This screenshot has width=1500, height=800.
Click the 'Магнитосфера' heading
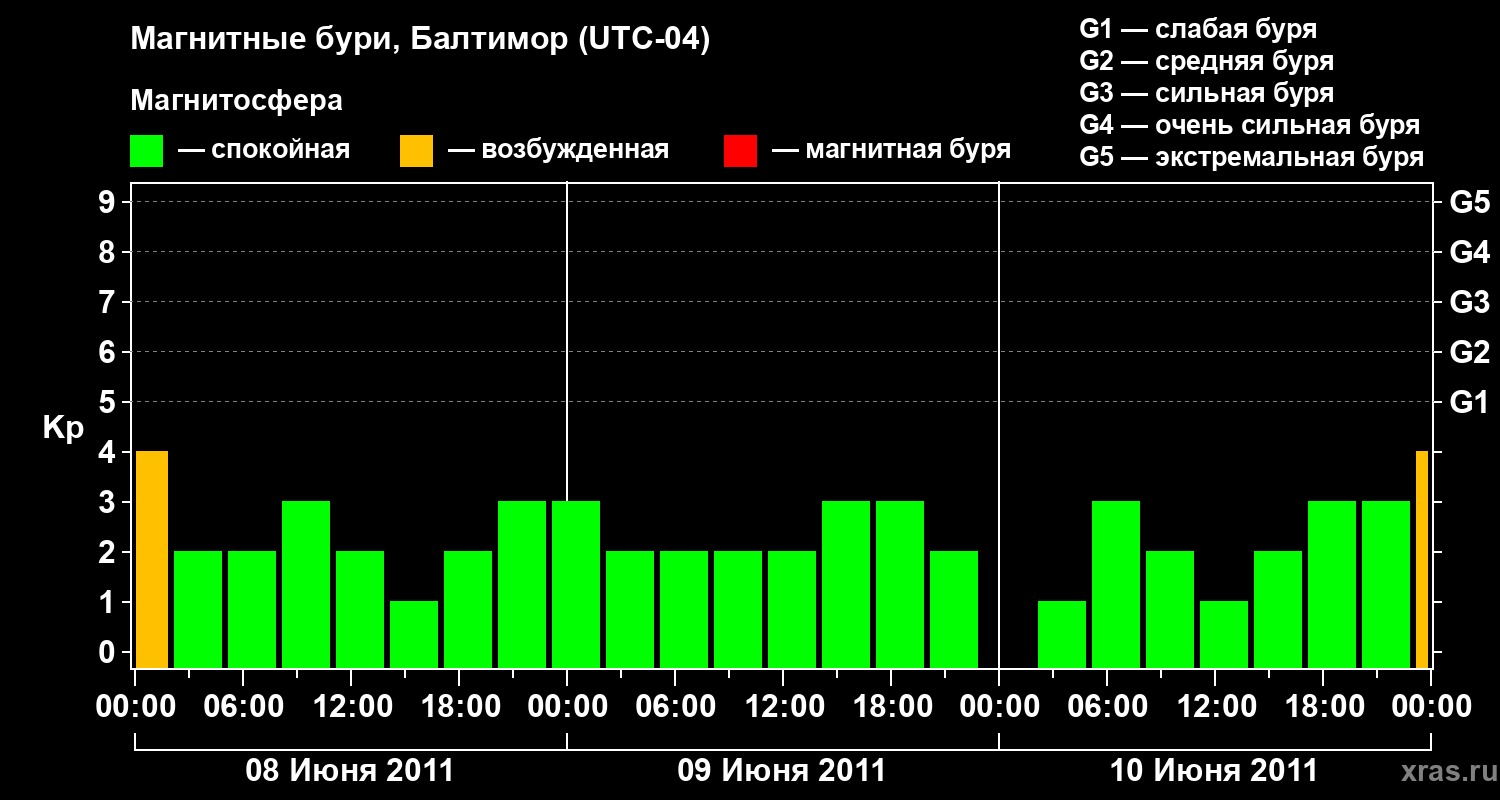[236, 101]
